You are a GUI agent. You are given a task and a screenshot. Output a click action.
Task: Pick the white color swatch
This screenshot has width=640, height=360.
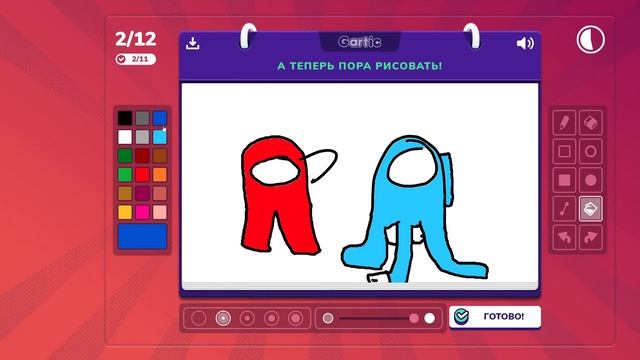coord(125,137)
